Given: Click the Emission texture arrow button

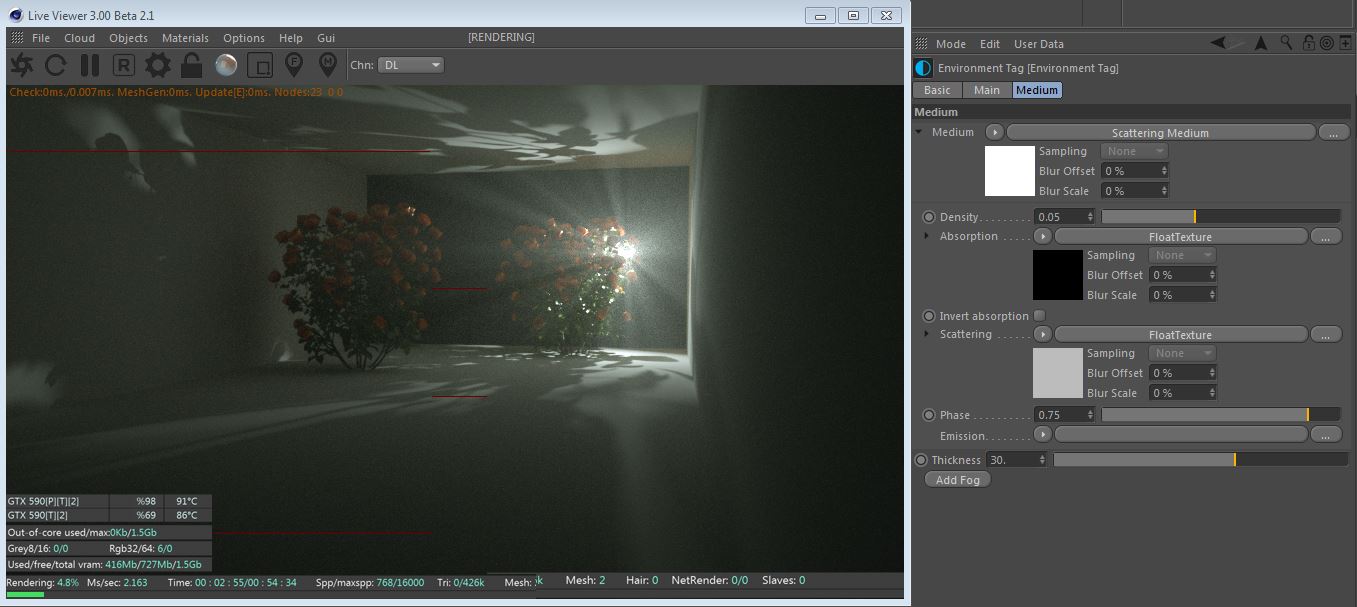Looking at the screenshot, I should click(1042, 434).
